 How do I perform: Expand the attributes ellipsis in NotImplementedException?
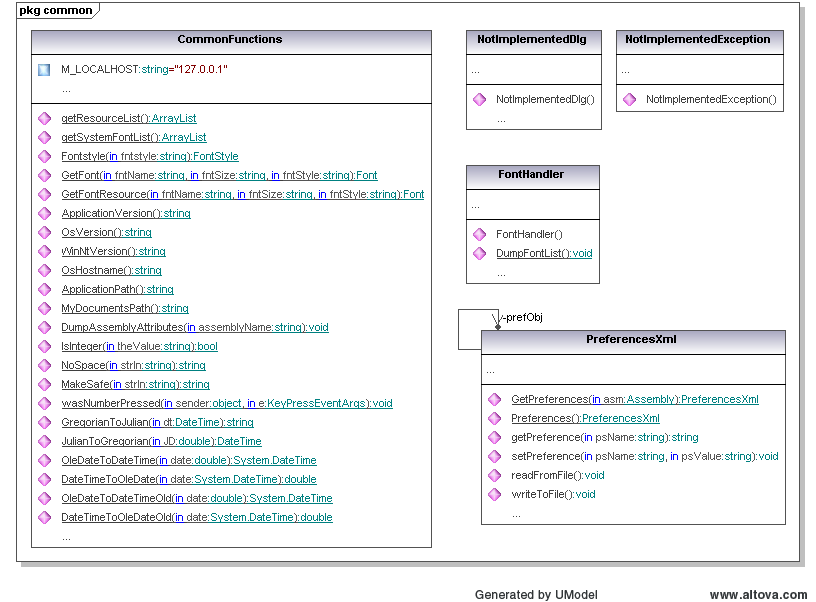click(x=625, y=71)
